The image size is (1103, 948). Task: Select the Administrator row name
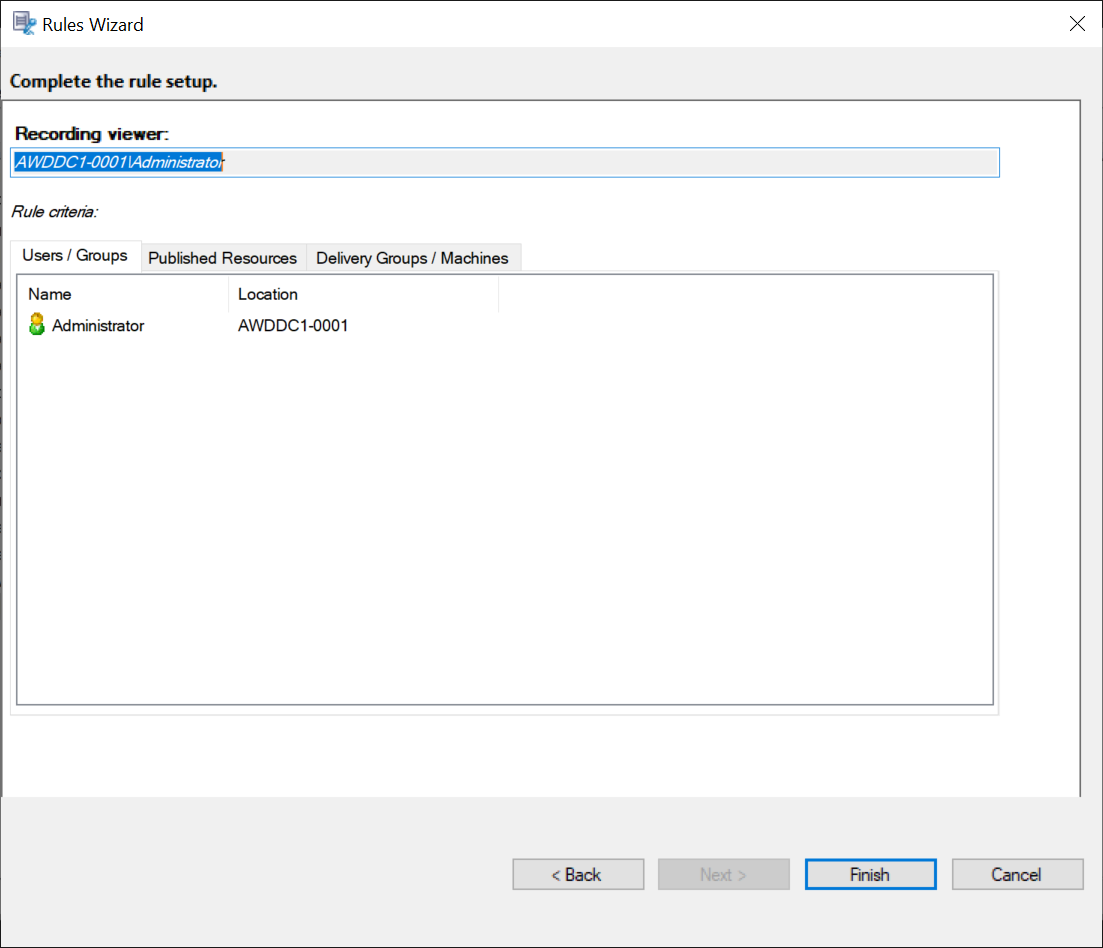pos(98,326)
